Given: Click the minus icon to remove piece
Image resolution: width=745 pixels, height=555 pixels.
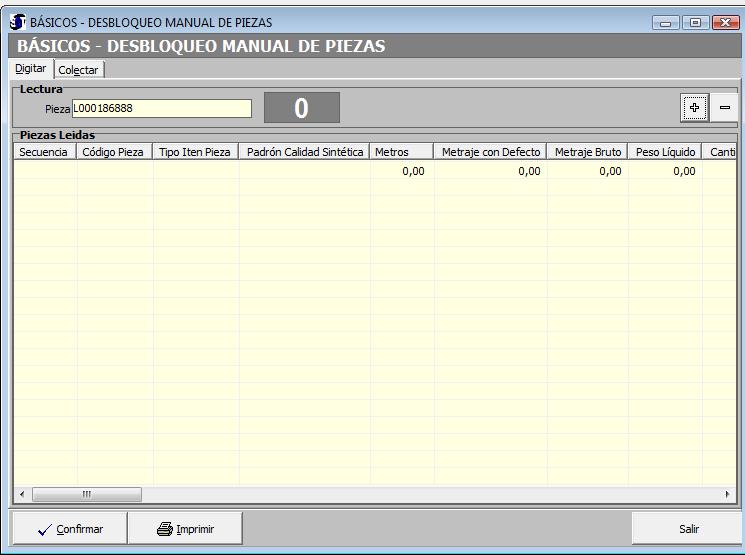Looking at the screenshot, I should click(725, 107).
